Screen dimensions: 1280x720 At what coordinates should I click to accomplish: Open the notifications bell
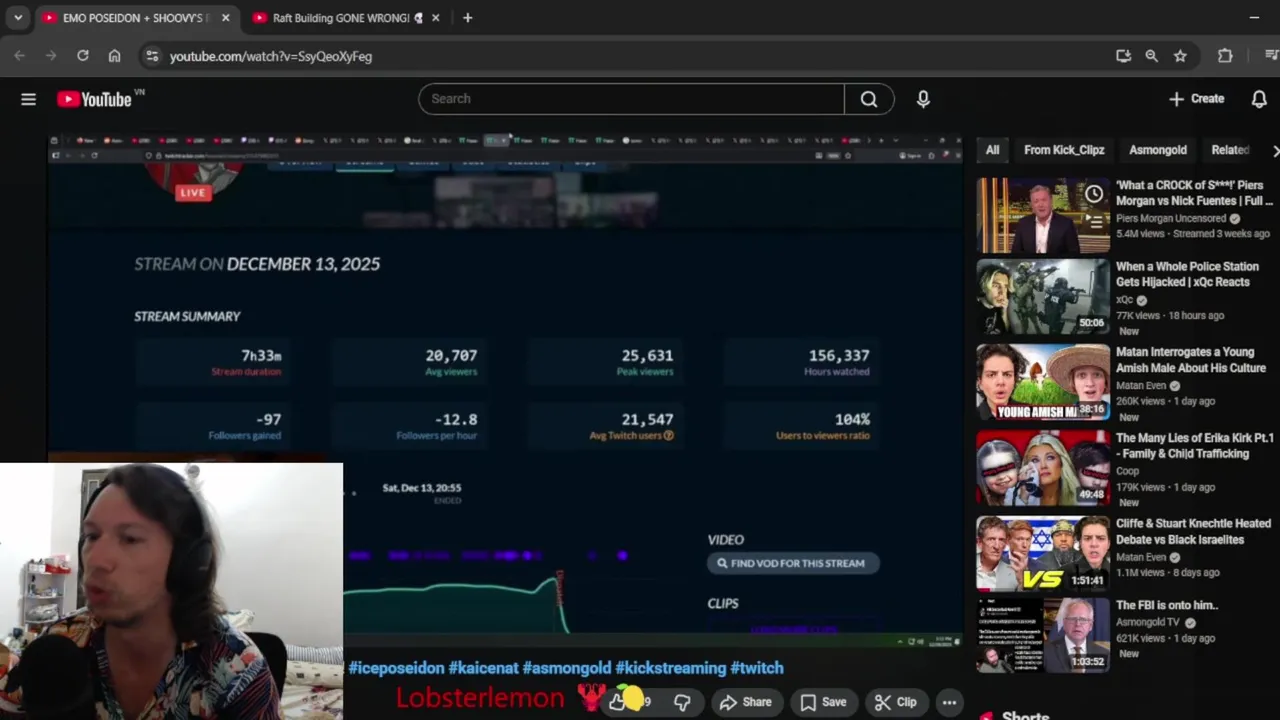tap(1259, 99)
